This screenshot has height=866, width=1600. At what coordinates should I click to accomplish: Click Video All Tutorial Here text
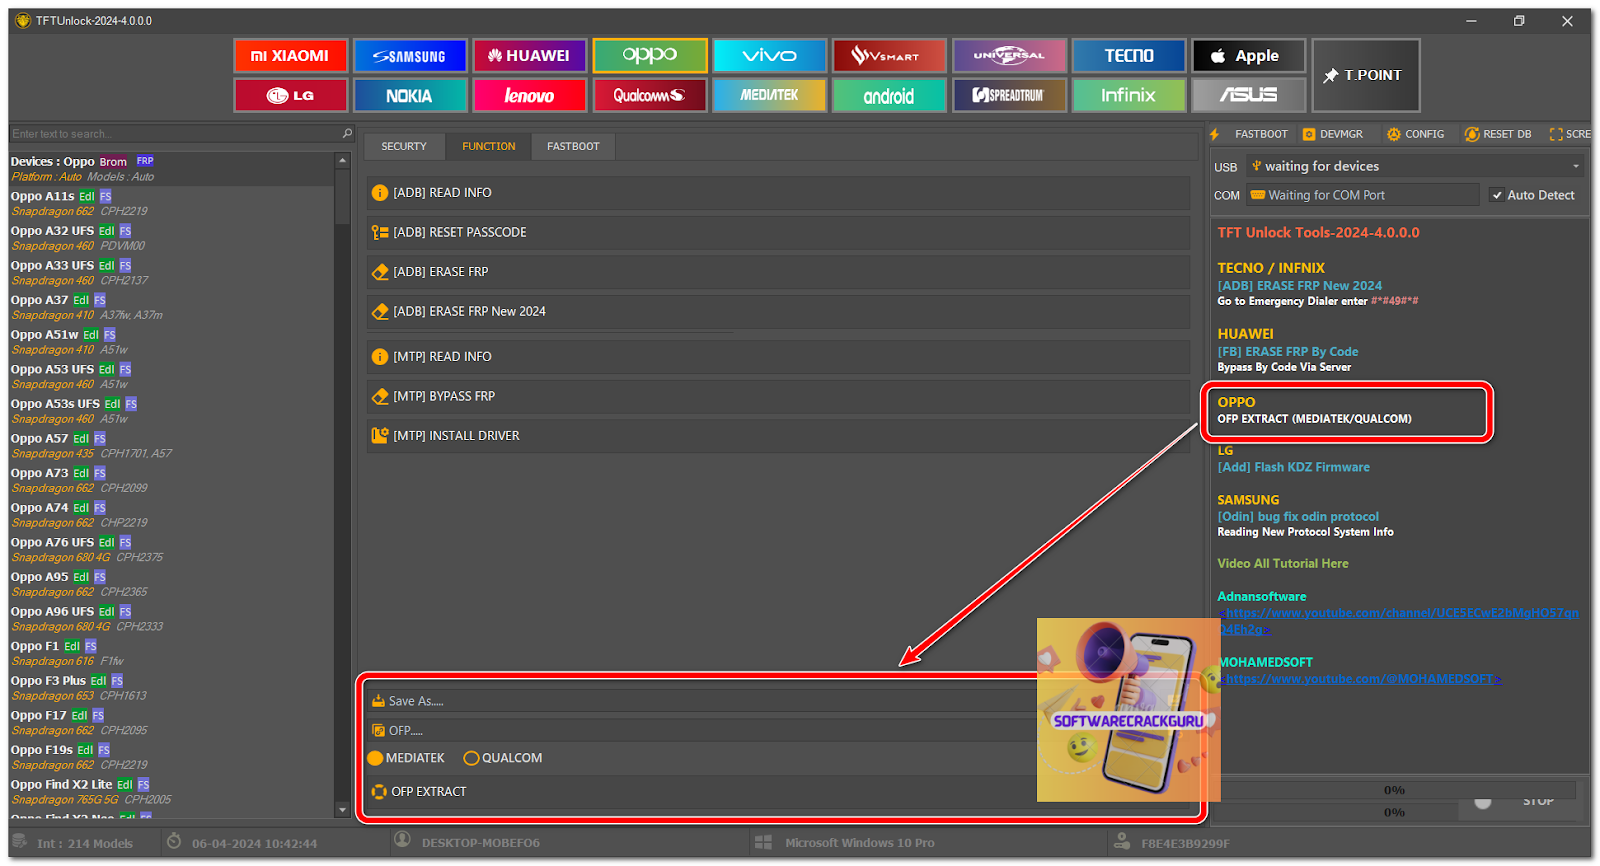click(1283, 564)
